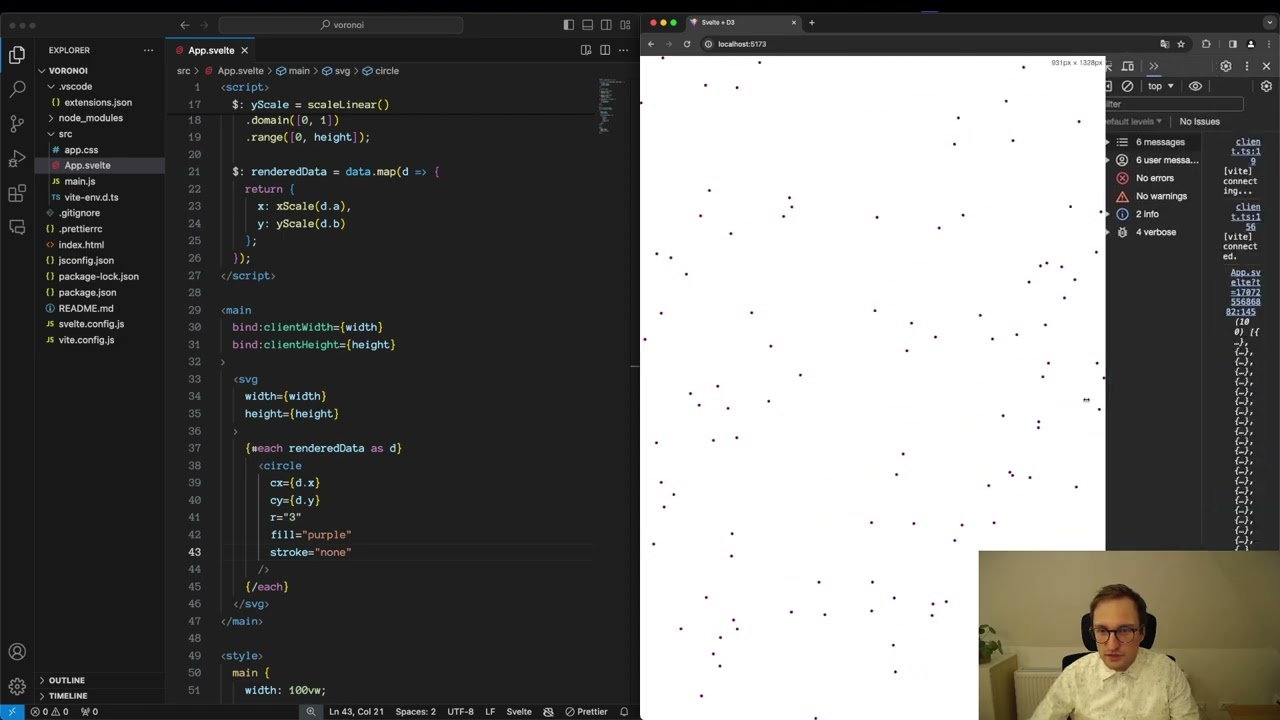Go forward in VS Code navigation history

pos(205,24)
